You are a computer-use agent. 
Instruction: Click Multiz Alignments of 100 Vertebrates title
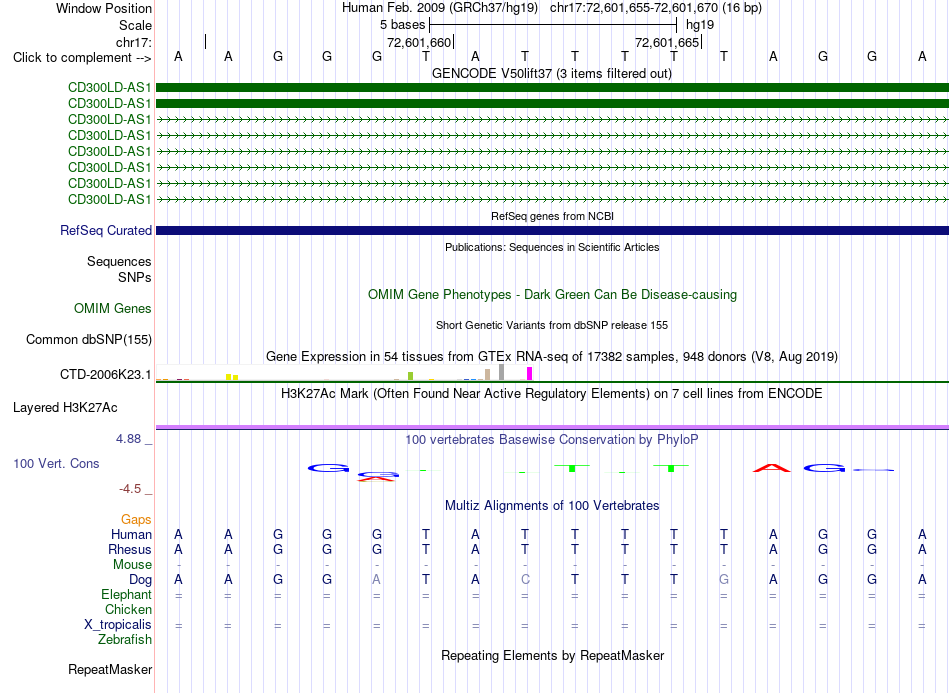point(552,506)
